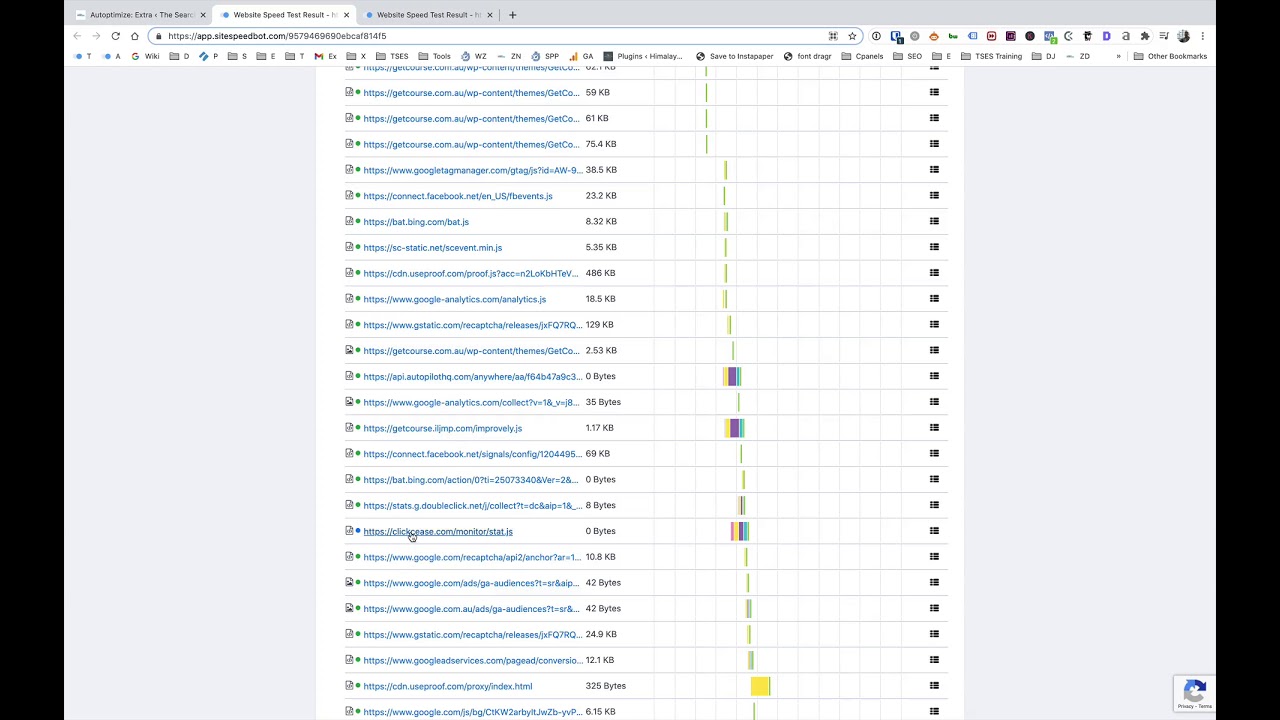
Task: Open the Tools bookmark folder
Action: click(x=434, y=56)
